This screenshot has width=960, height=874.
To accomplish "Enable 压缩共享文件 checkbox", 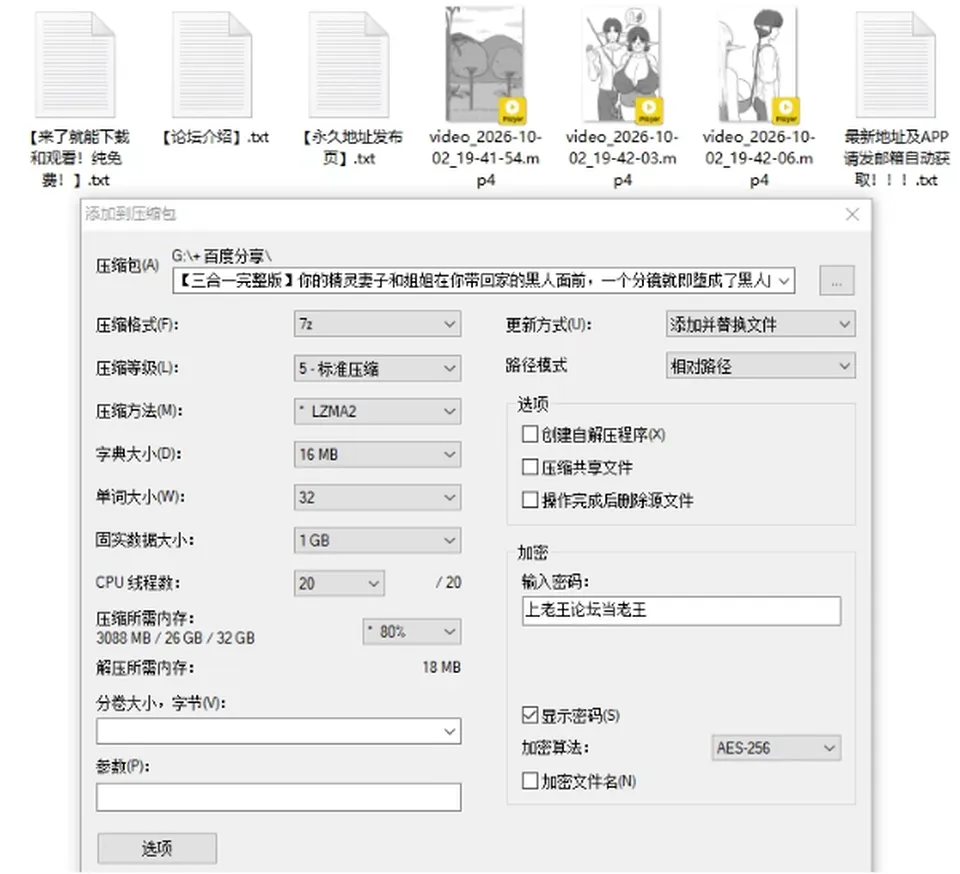I will 530,468.
